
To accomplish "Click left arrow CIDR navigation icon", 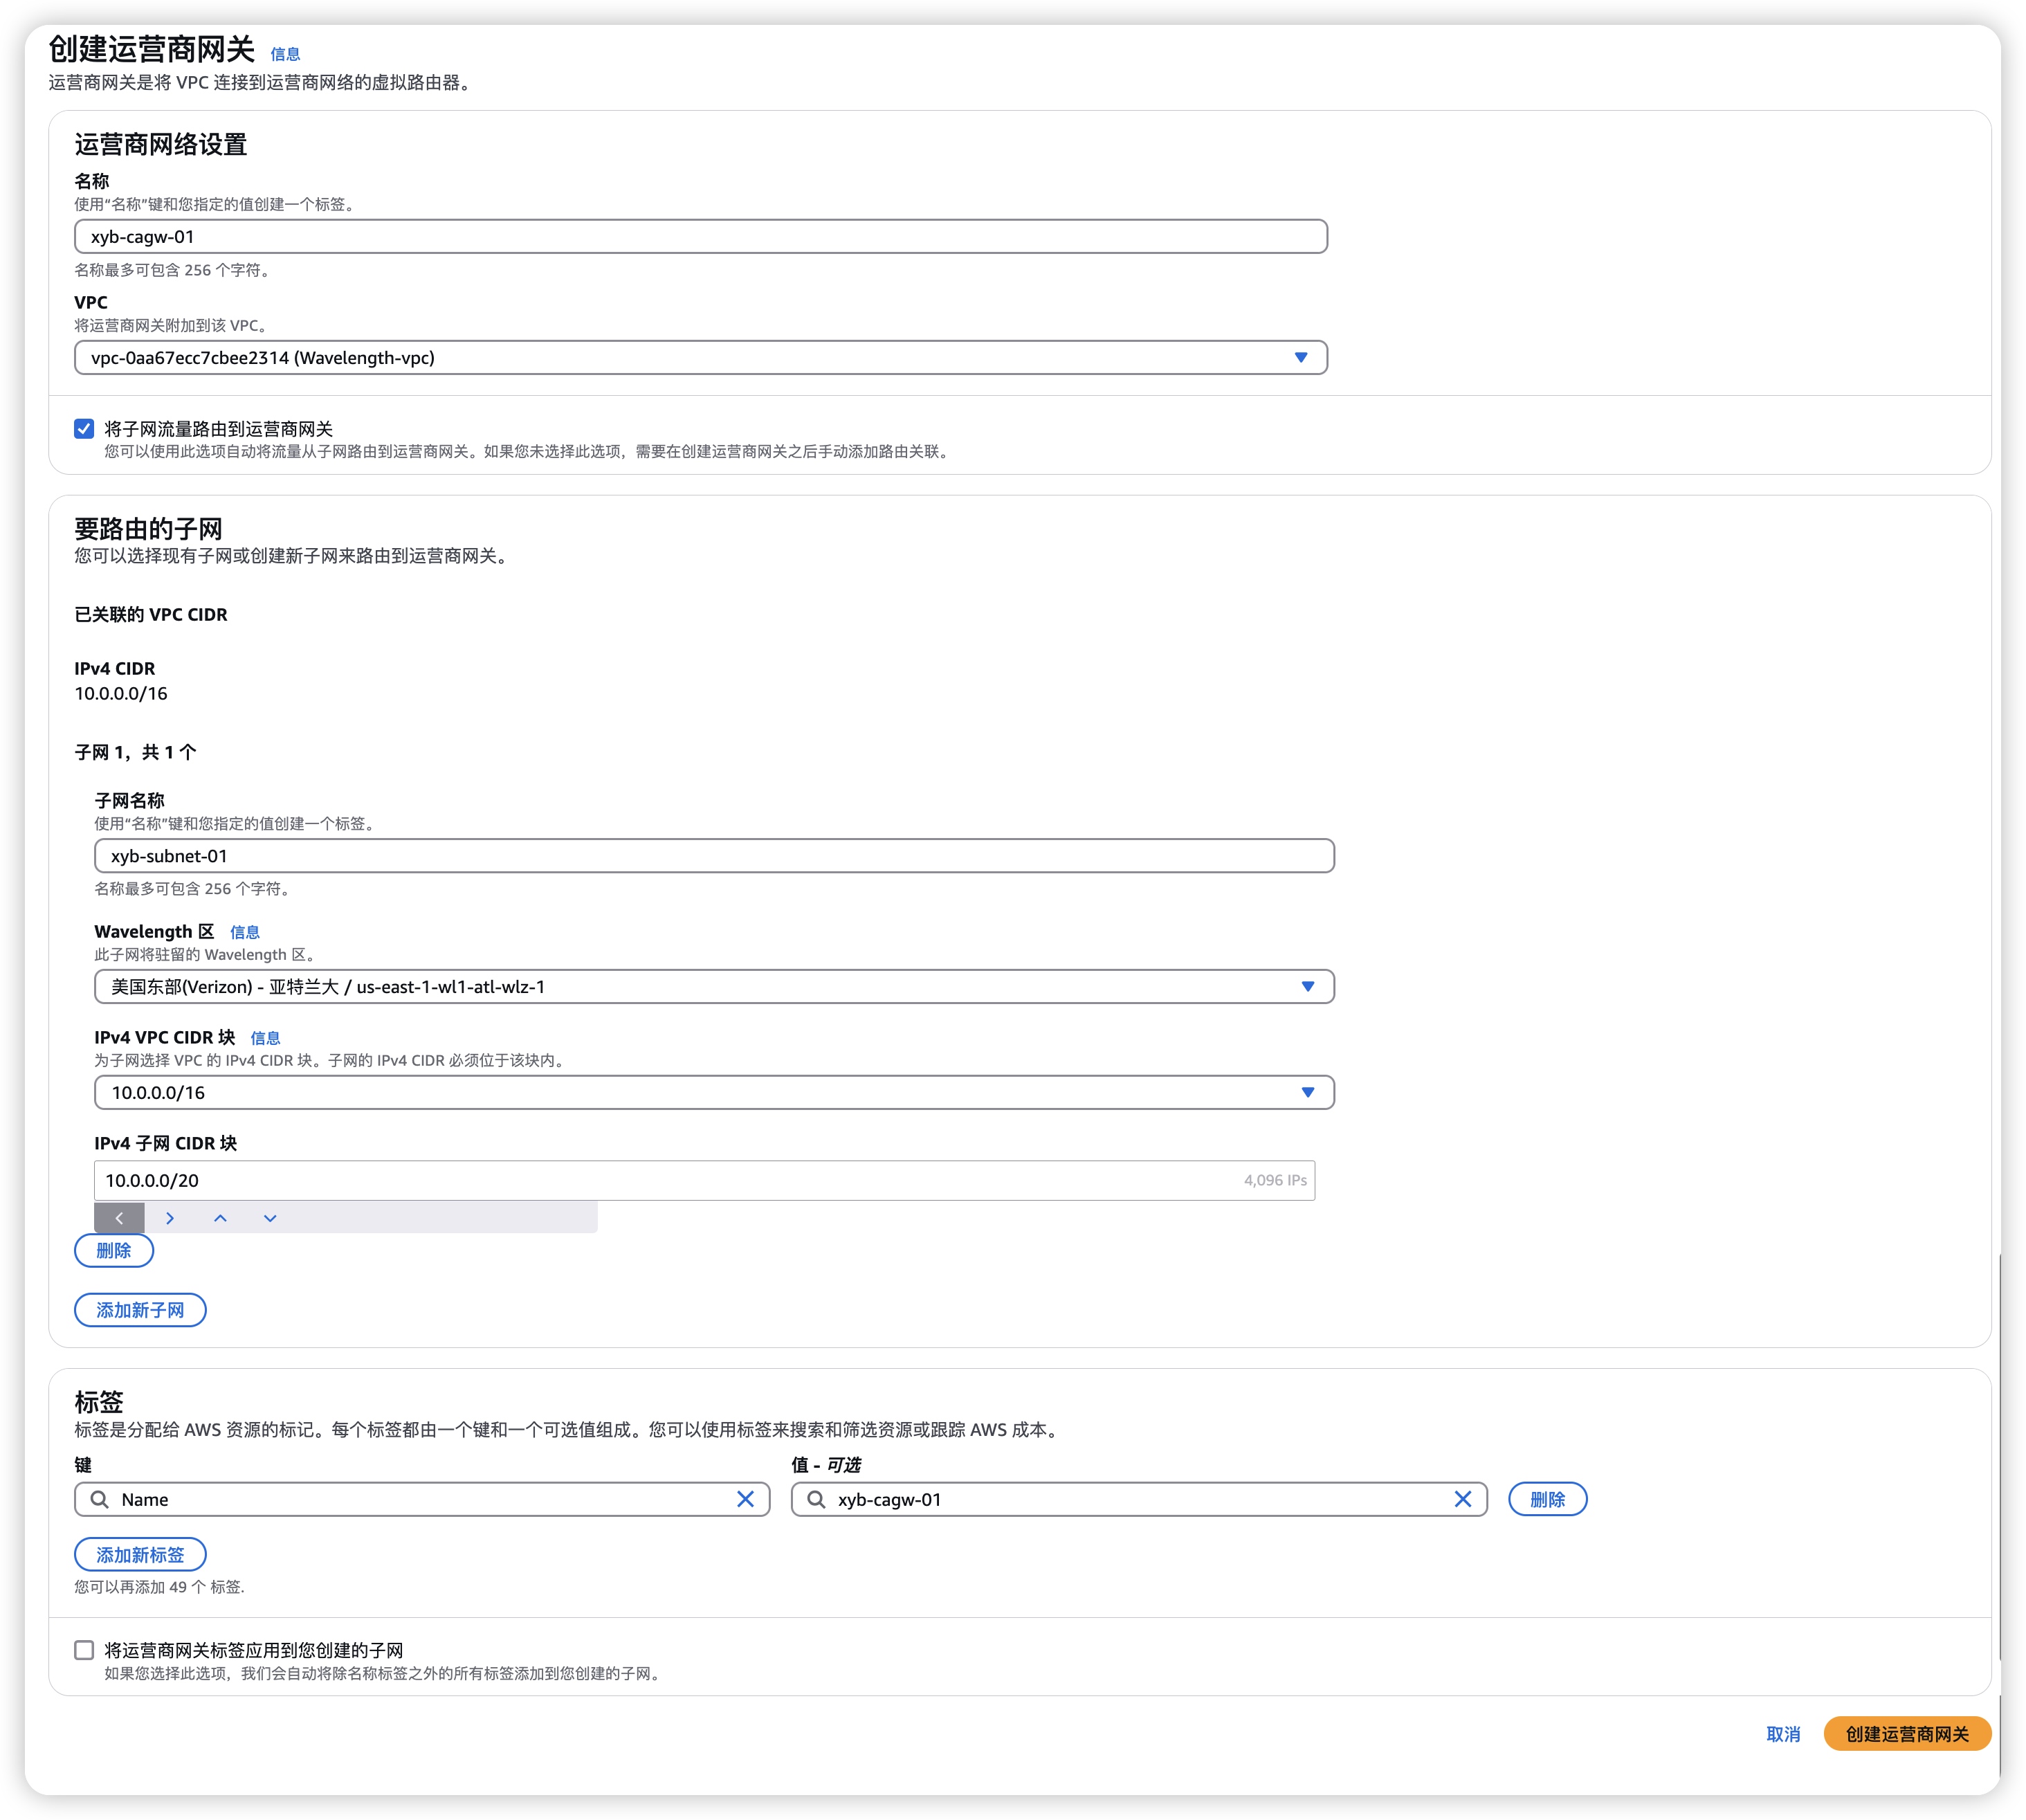I will (x=119, y=1218).
